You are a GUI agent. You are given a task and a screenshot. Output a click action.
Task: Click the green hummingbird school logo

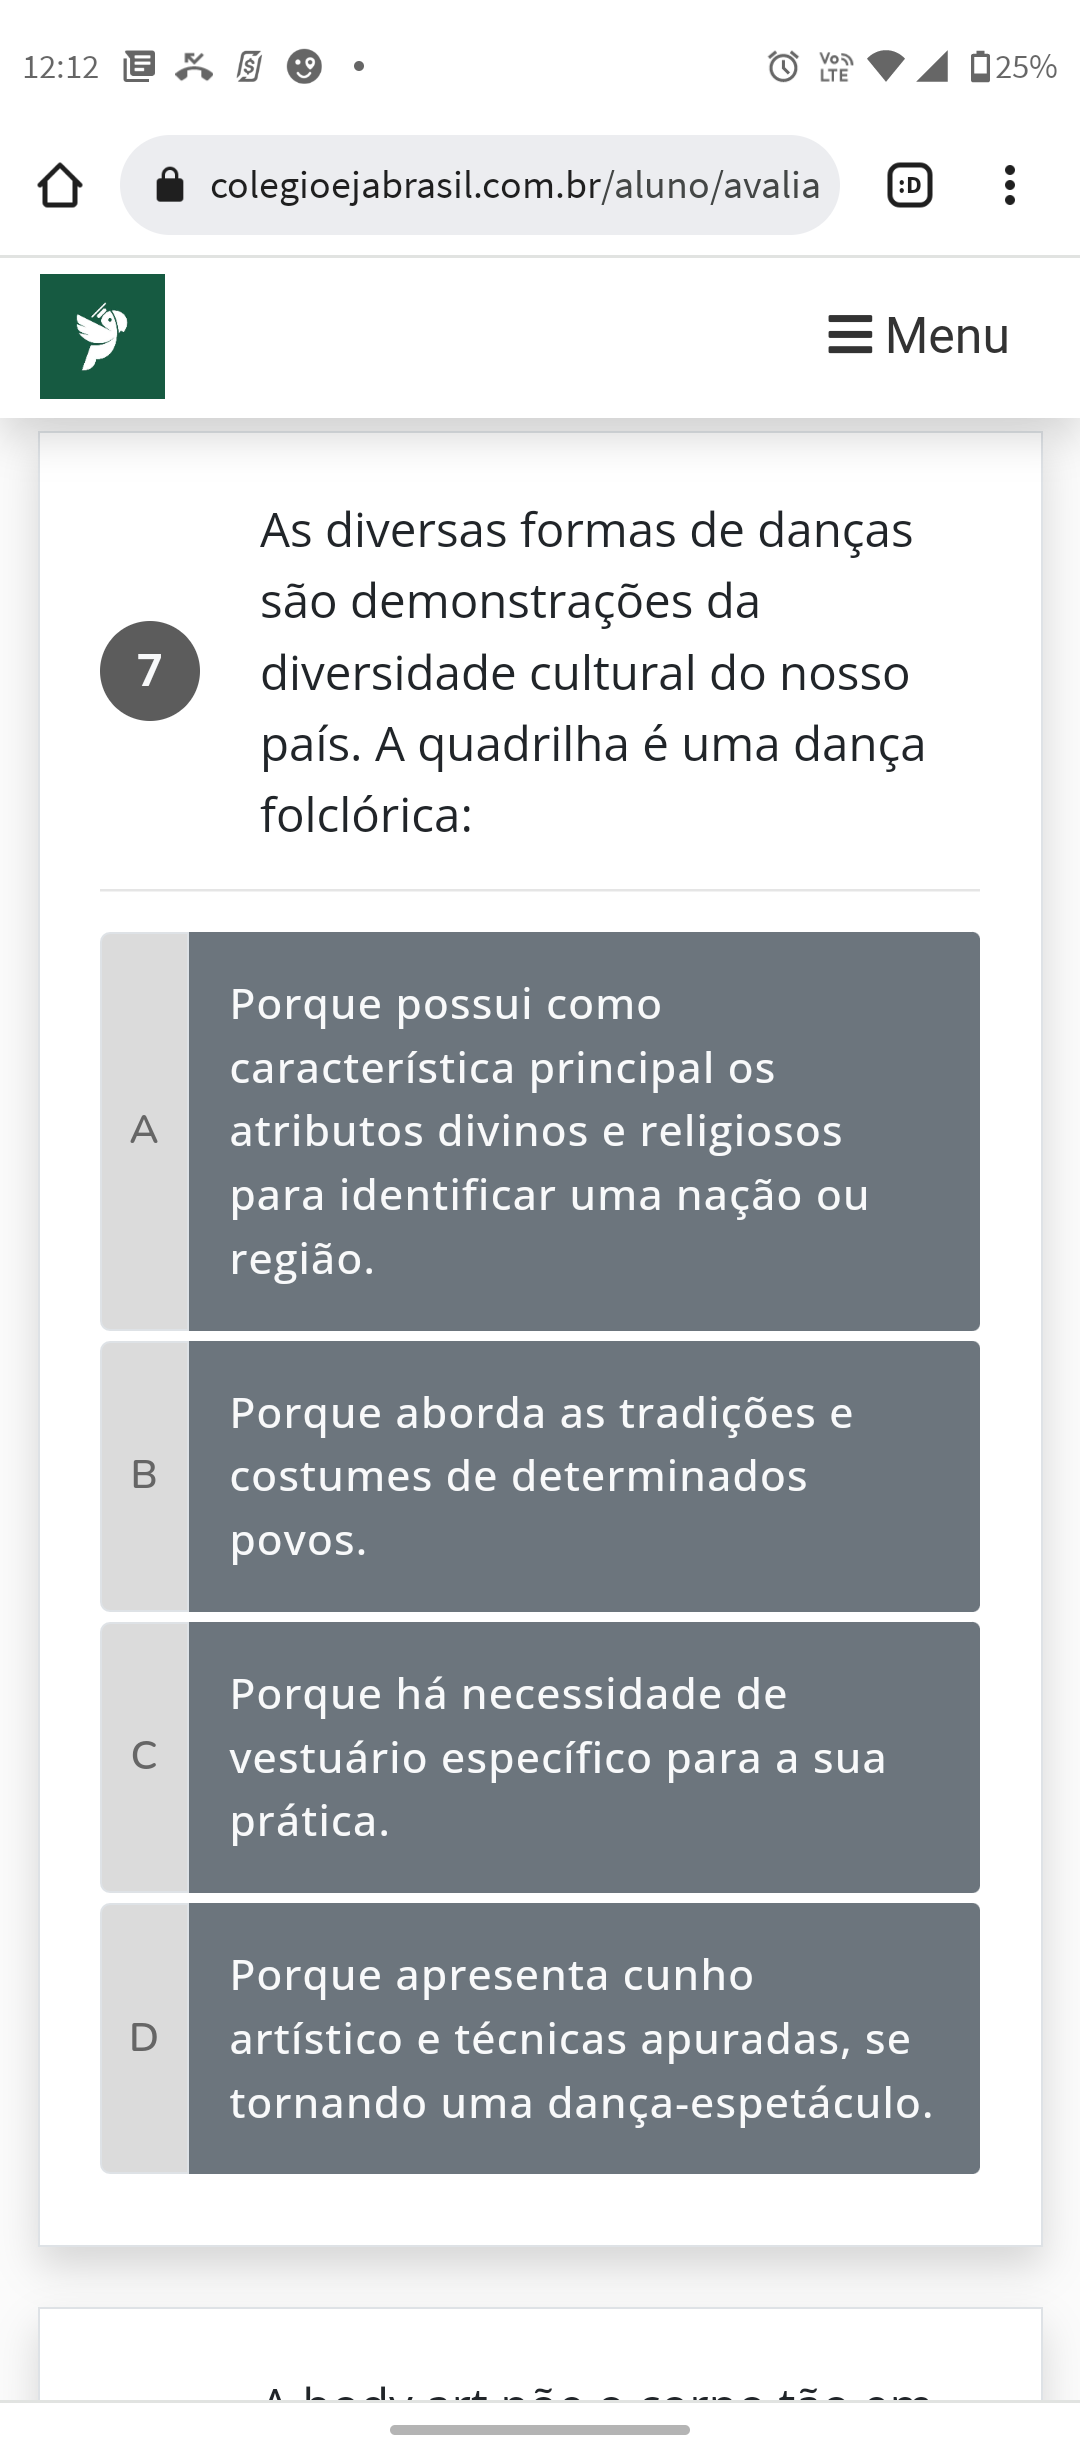click(x=102, y=336)
